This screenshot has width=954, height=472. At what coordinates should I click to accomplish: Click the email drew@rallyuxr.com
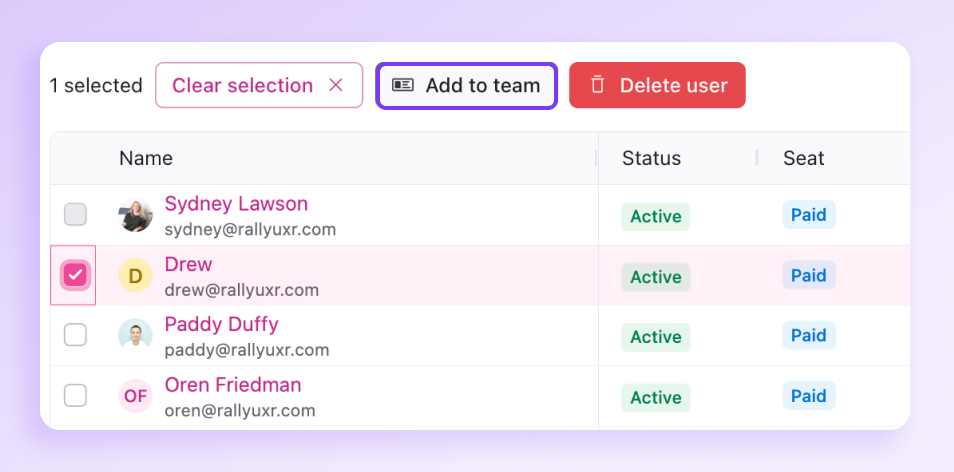(x=242, y=290)
